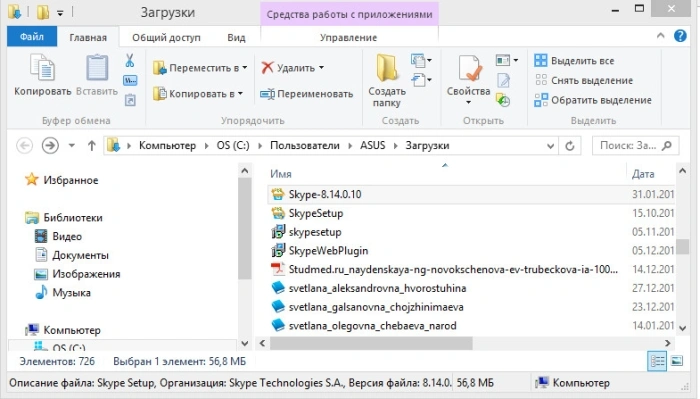
Task: Click the Studmed.ru PDF file icon
Action: (278, 269)
